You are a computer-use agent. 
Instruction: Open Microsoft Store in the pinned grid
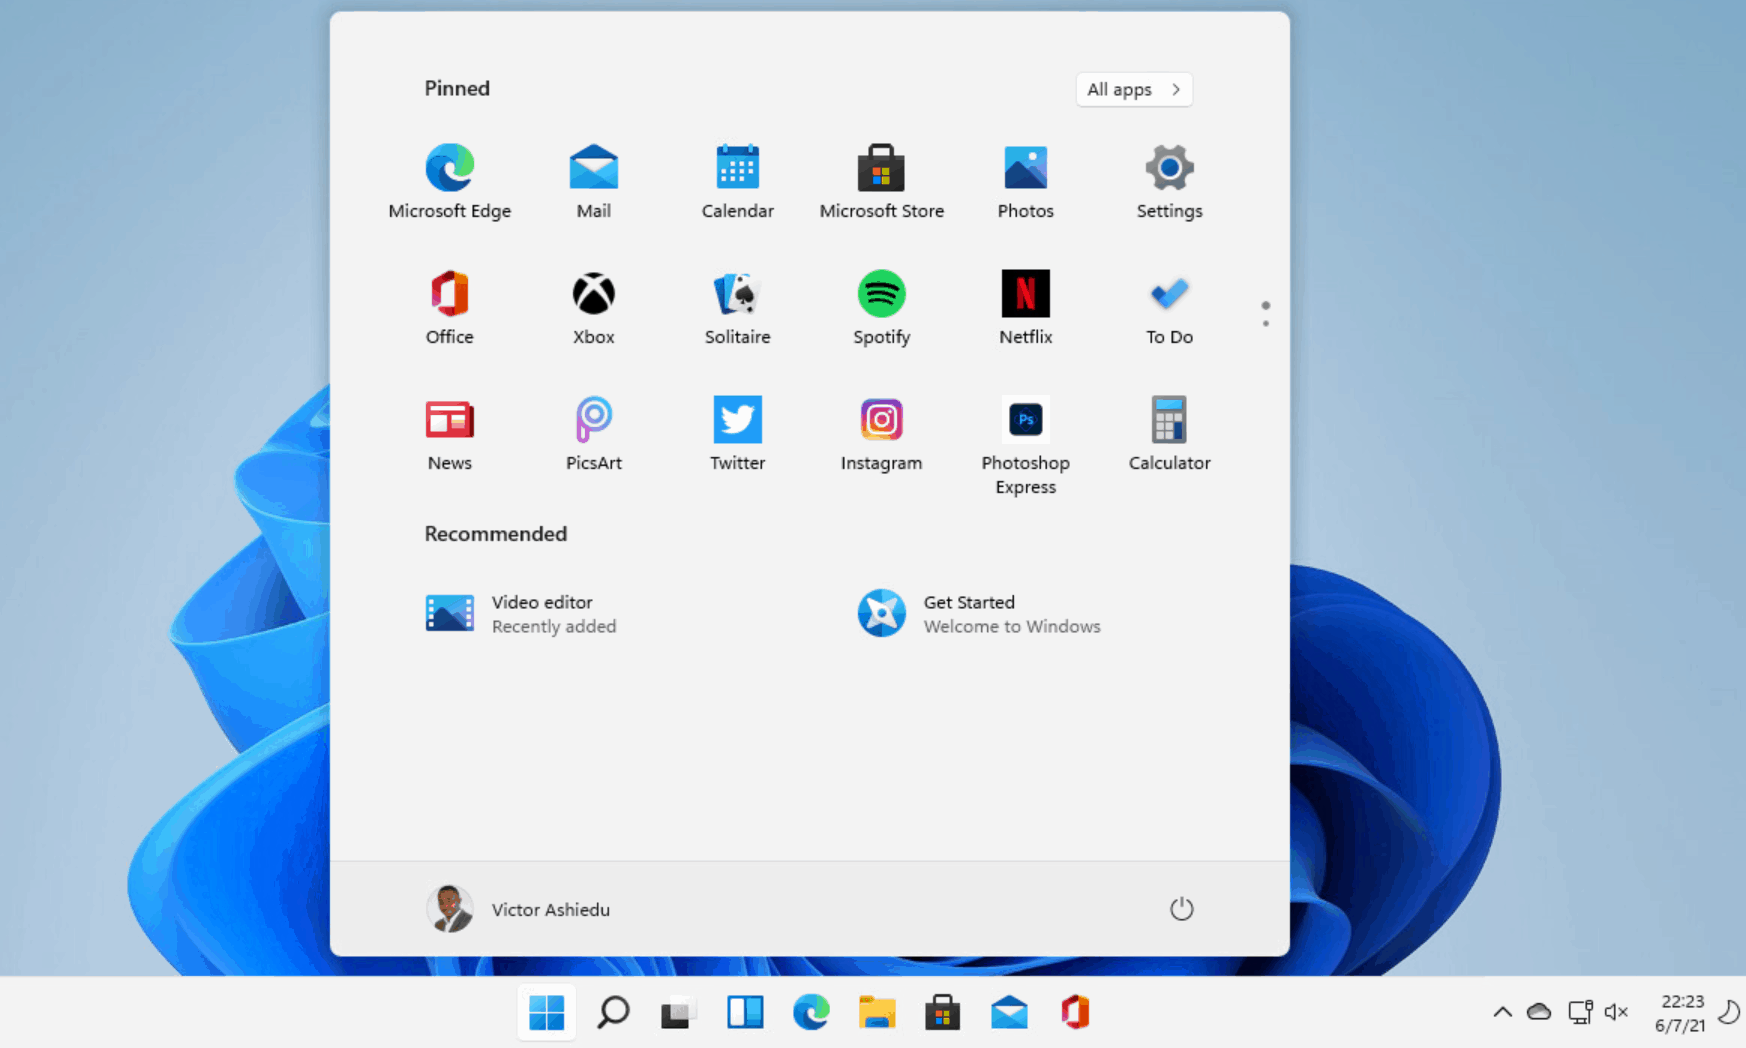(x=882, y=182)
